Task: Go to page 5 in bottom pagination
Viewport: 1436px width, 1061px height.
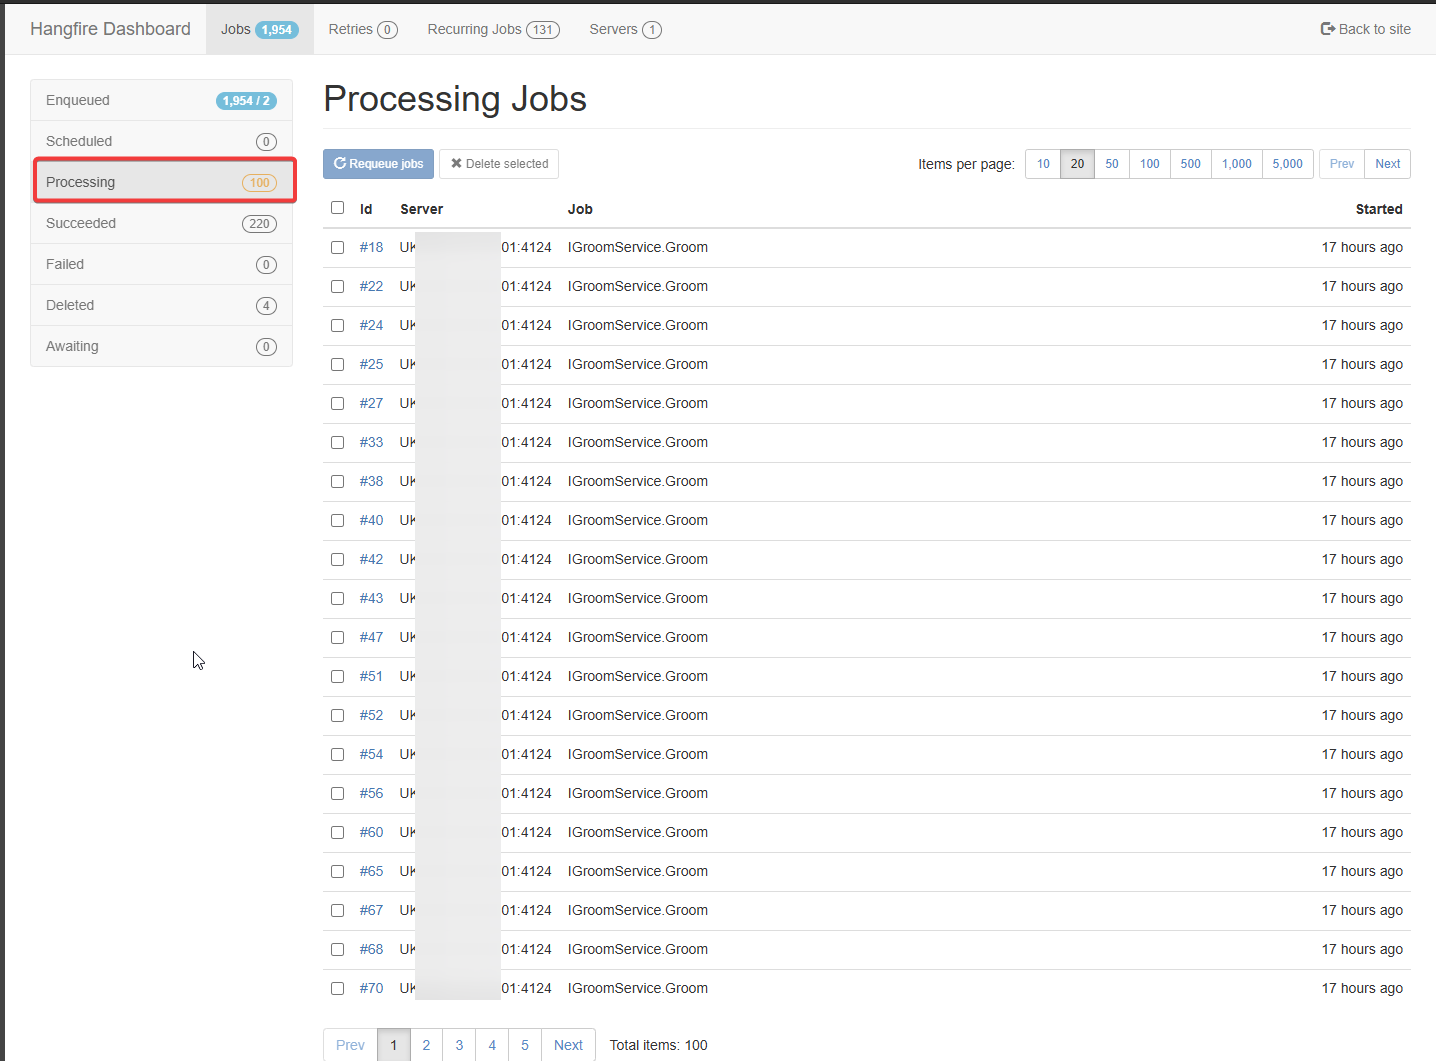Action: 525,1045
